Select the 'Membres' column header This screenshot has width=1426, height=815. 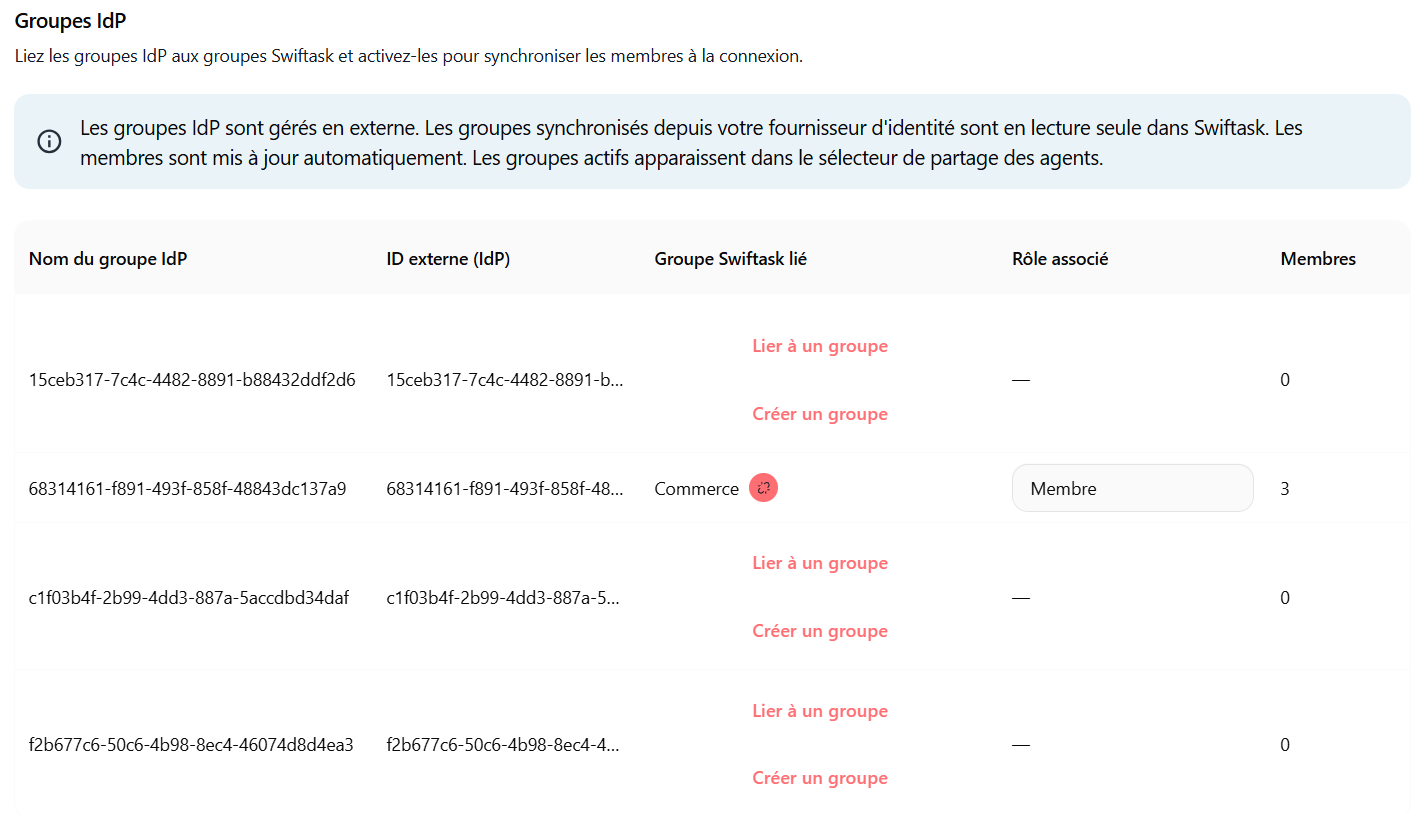pos(1318,259)
